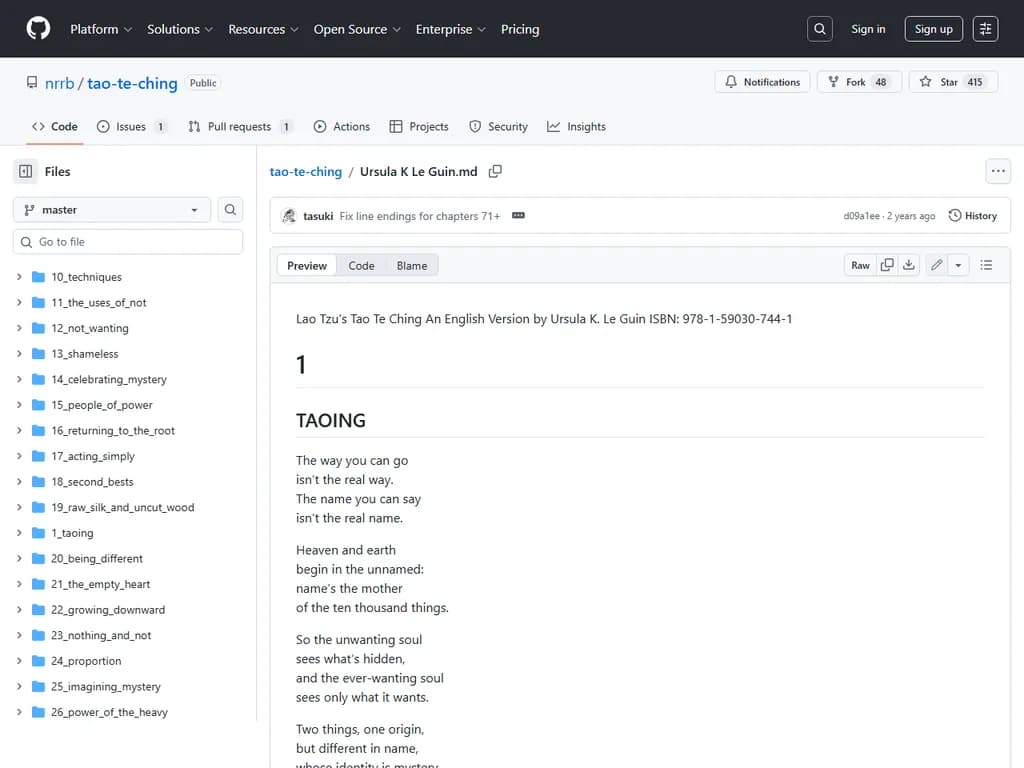
Task: Open the search magnifier in header
Action: click(820, 29)
